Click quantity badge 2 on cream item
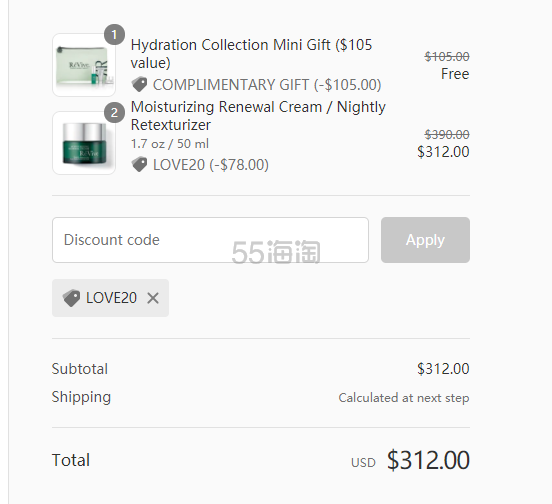The image size is (552, 504). tap(114, 113)
